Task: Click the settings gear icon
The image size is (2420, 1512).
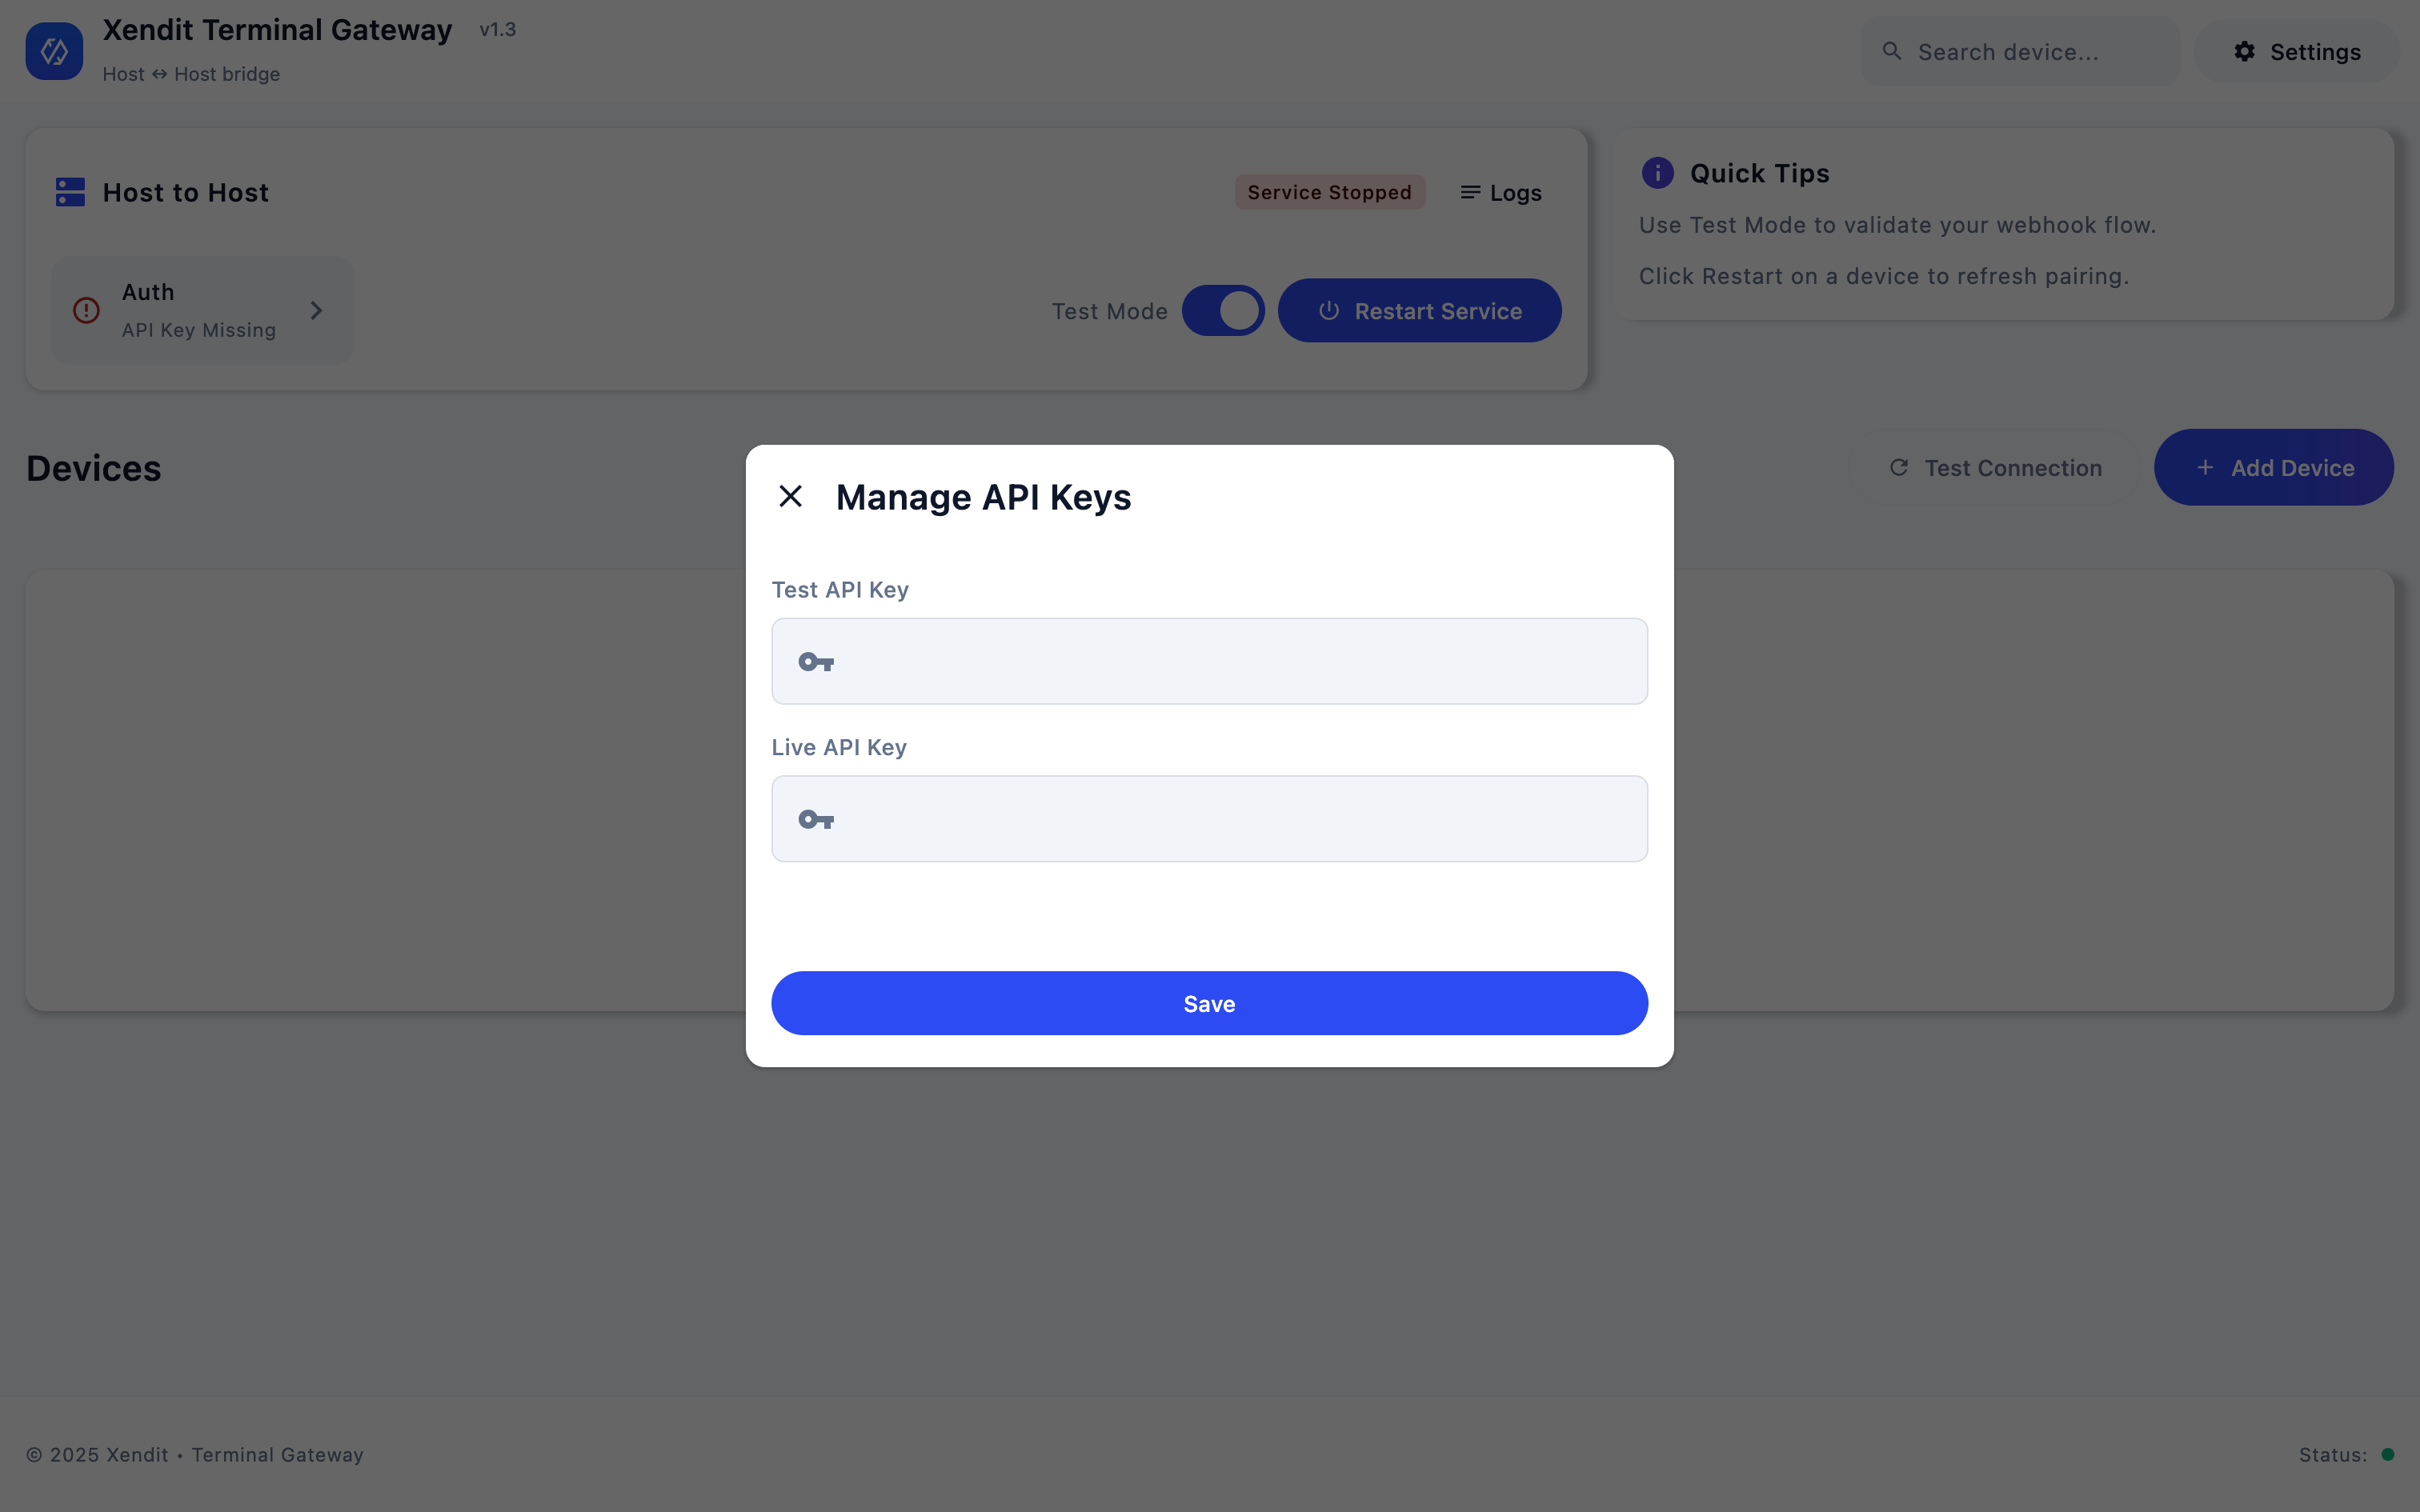Action: point(2243,51)
